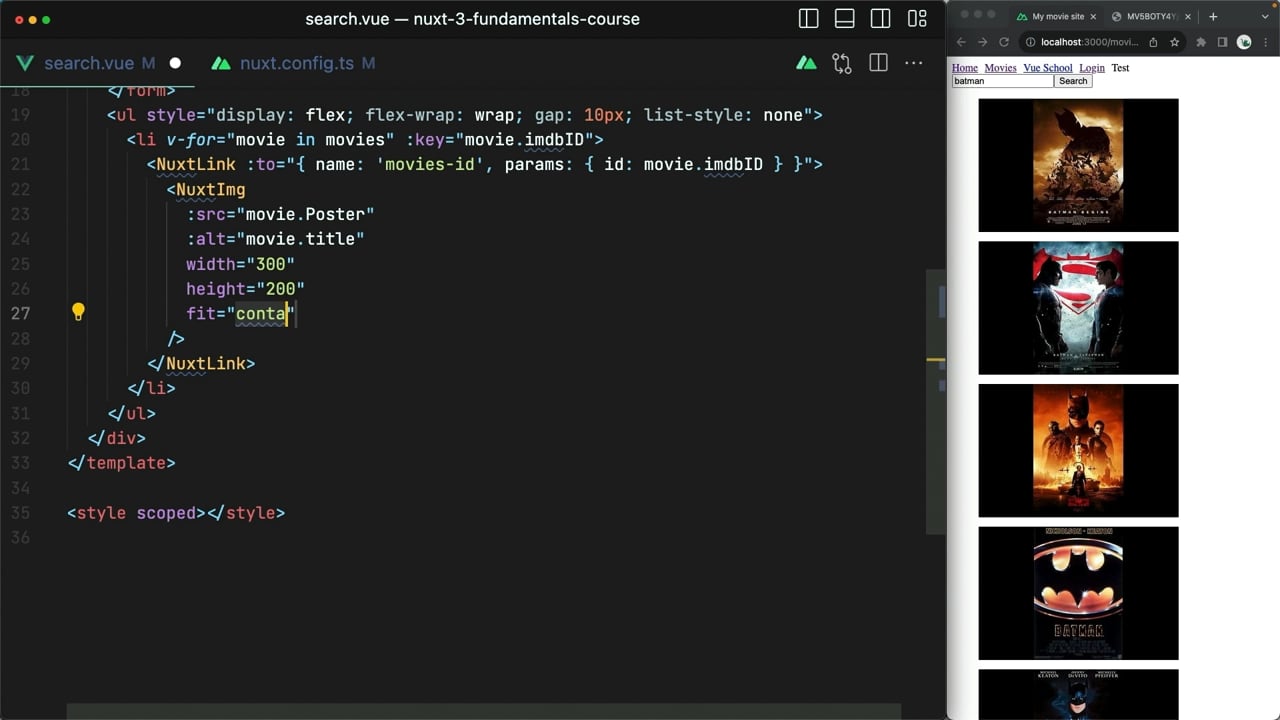1280x720 pixels.
Task: Click the site information icon in address bar
Action: pos(1030,42)
